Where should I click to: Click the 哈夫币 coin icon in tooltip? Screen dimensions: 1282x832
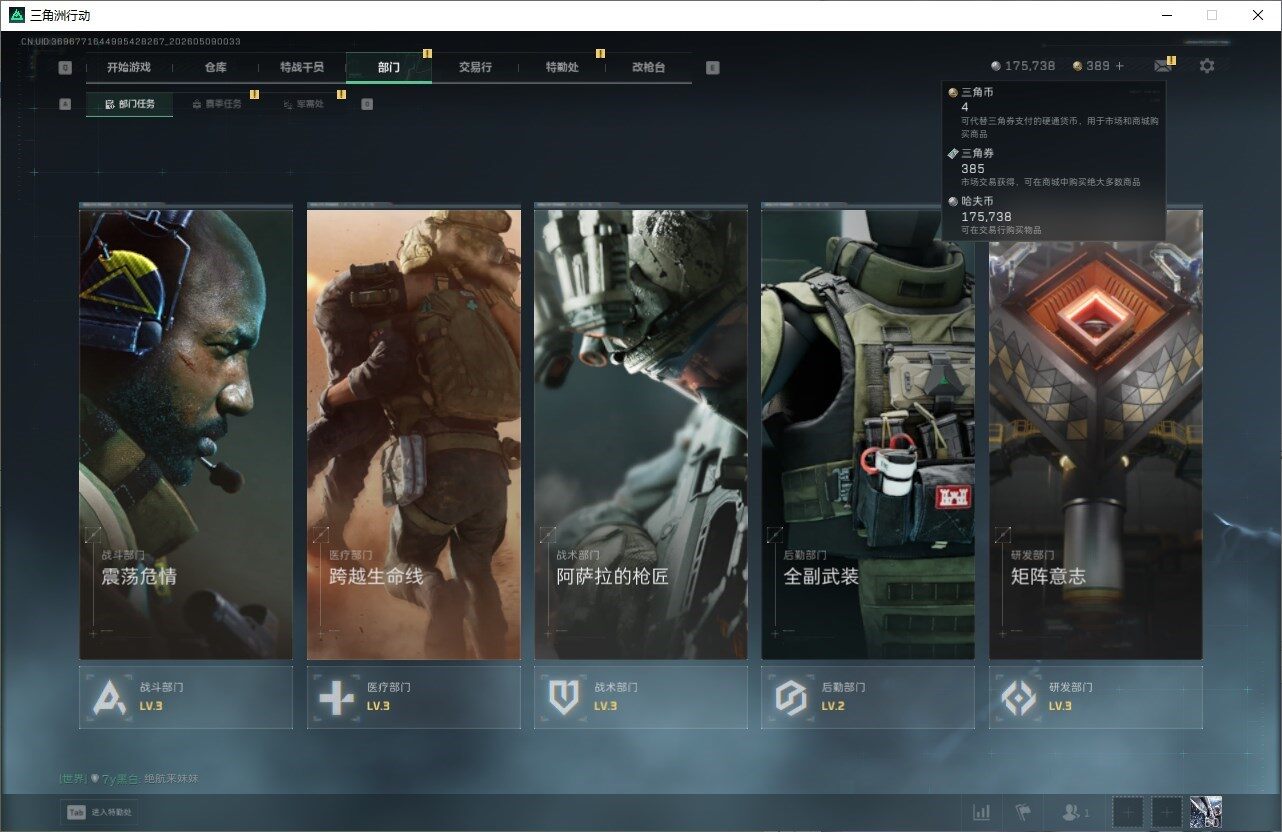pyautogui.click(x=953, y=201)
